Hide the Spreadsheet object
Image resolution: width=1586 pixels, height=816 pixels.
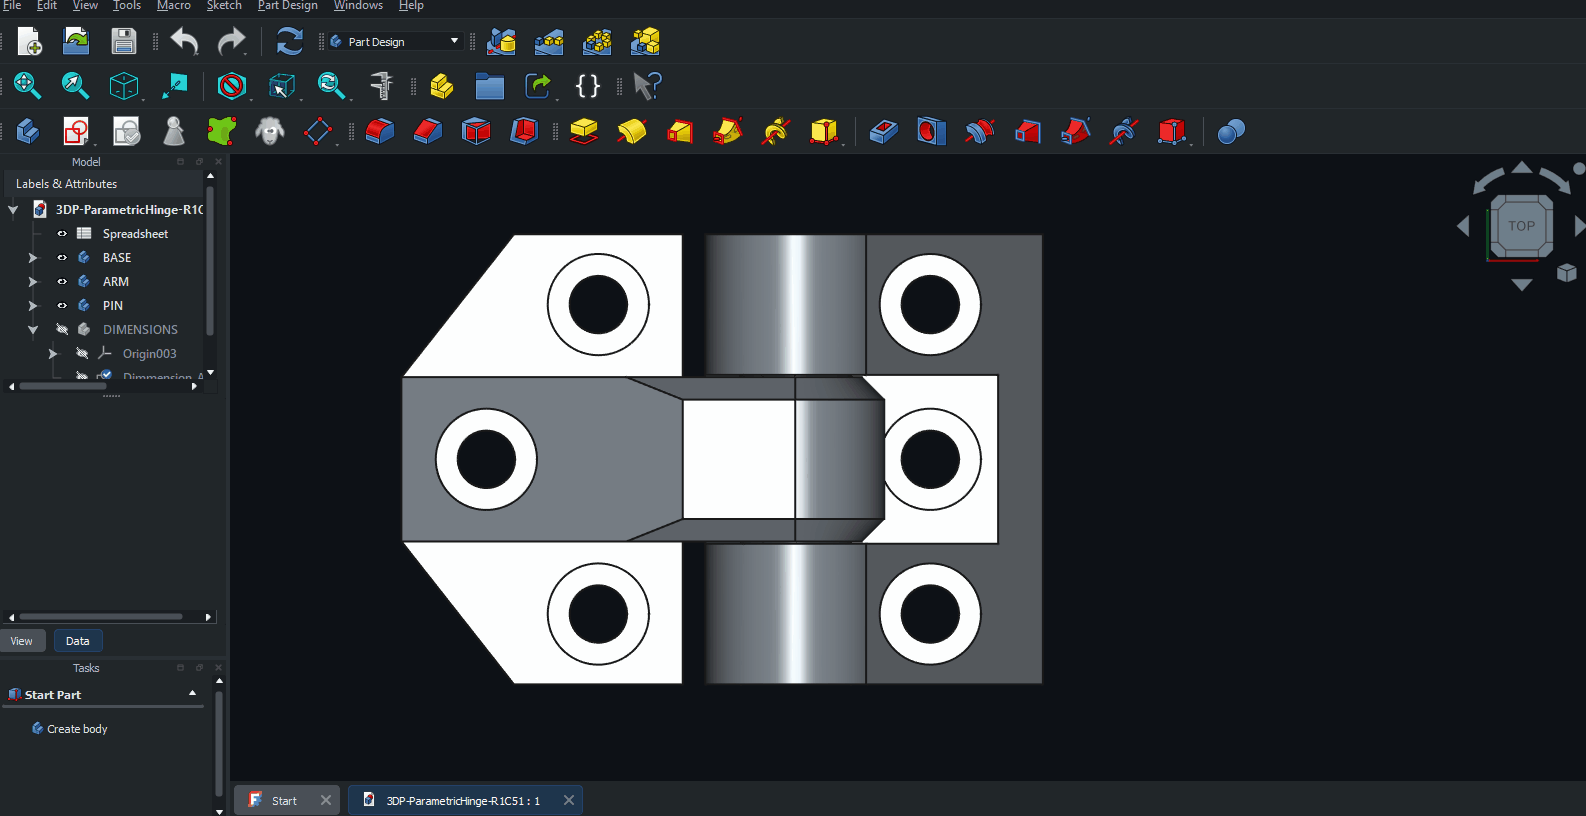tap(62, 234)
